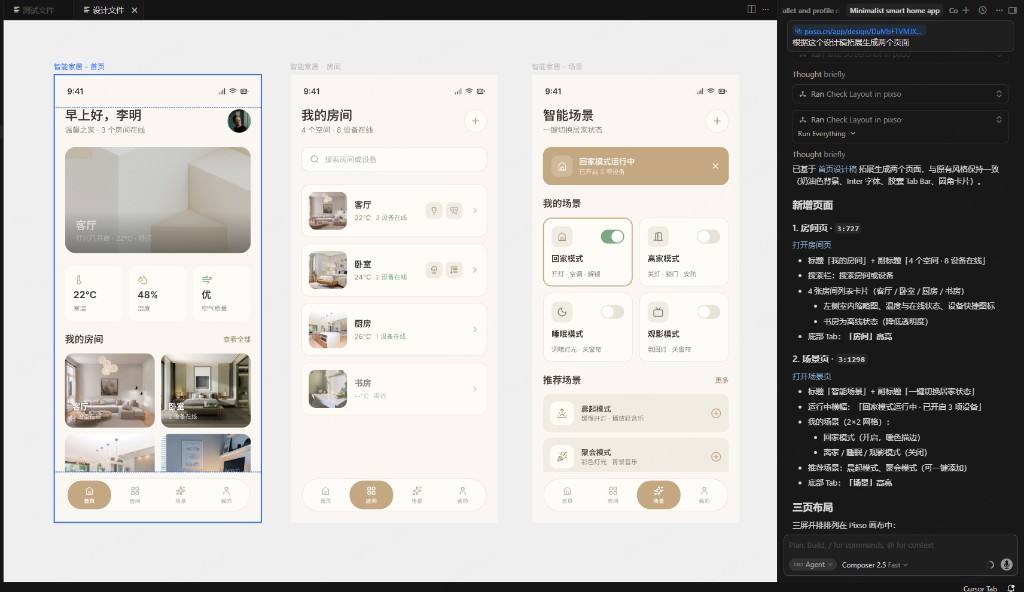This screenshot has width=1024, height=592.
Task: Click 更多 next to 推荐场景
Action: click(721, 380)
